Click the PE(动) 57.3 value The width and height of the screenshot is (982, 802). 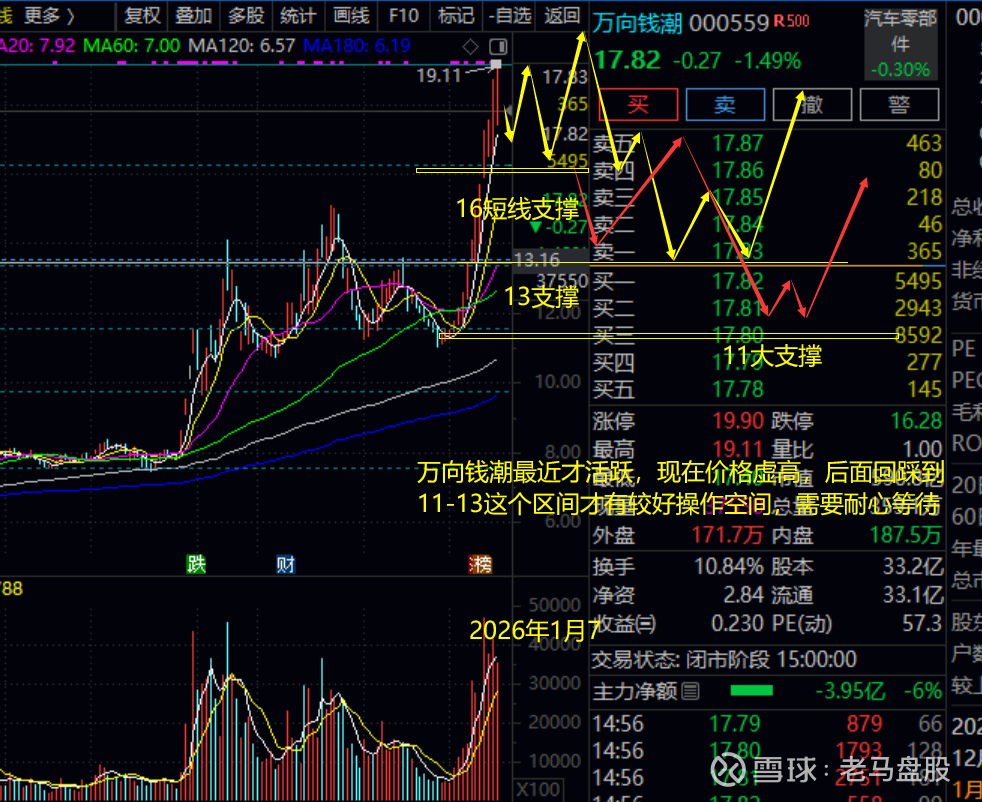(x=921, y=624)
